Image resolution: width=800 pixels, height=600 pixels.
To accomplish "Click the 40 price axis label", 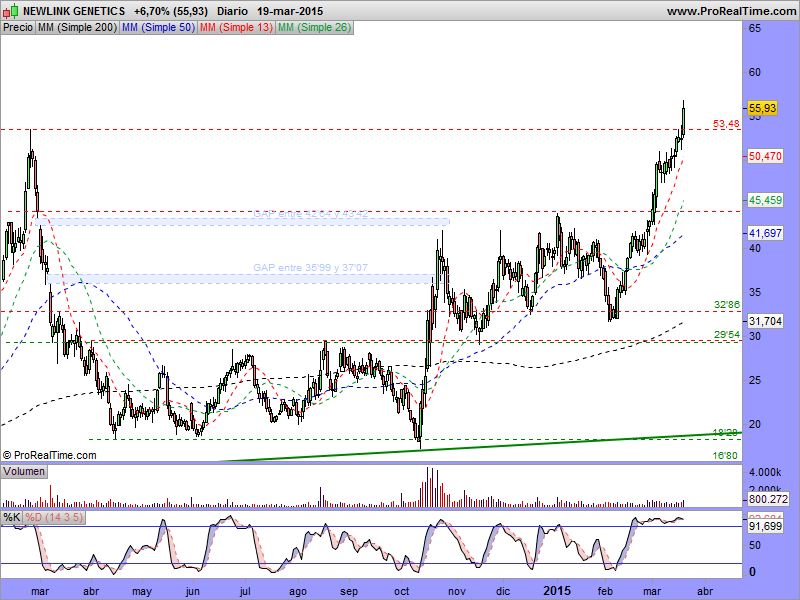I will point(754,248).
